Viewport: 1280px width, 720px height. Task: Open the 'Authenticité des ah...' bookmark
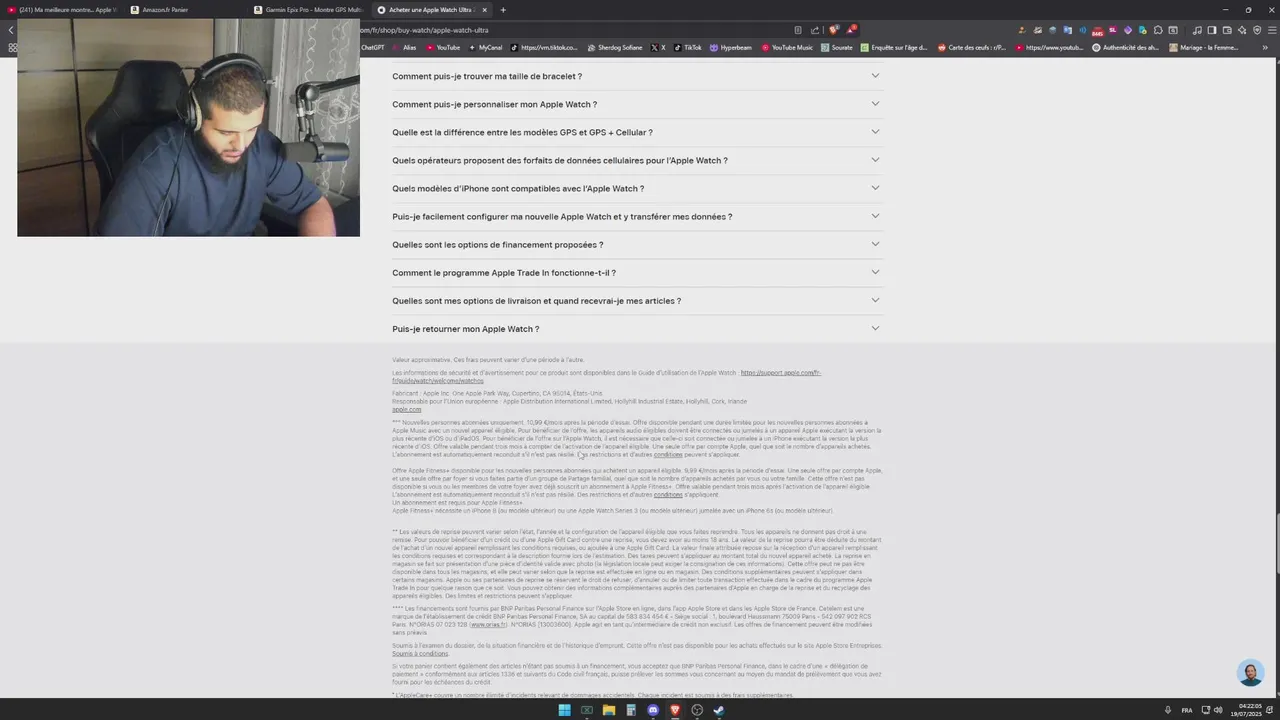coord(1125,47)
